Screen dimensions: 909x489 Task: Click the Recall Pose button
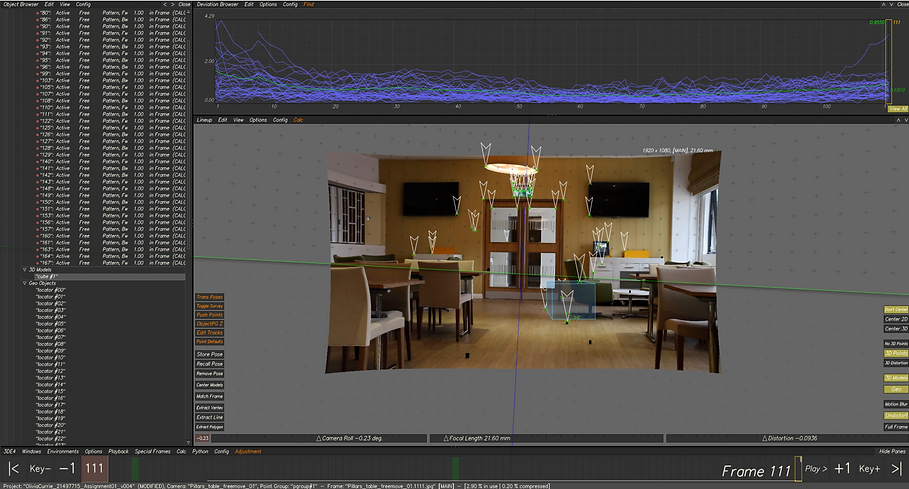(x=209, y=364)
